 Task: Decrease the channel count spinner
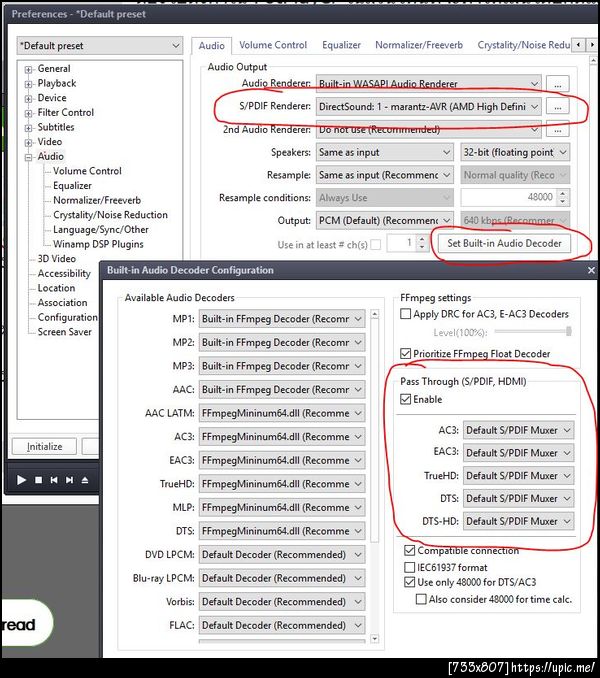coord(422,247)
